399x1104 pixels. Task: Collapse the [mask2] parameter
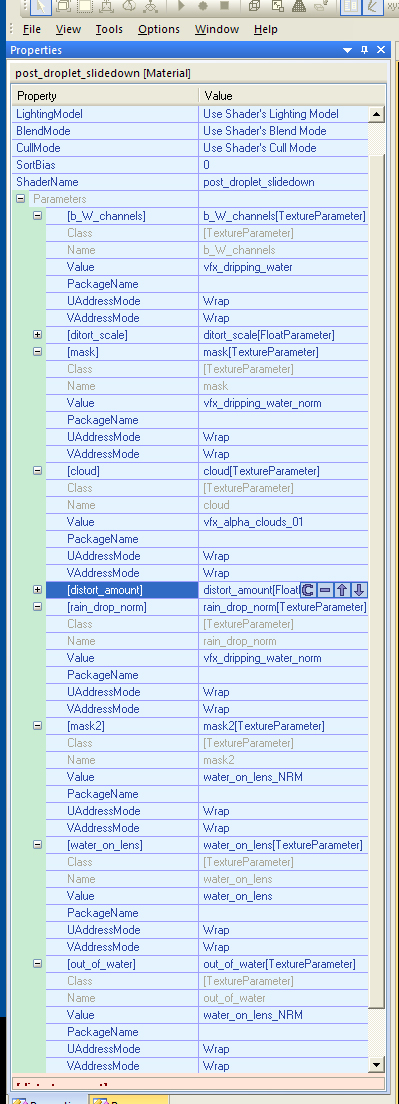(37, 726)
